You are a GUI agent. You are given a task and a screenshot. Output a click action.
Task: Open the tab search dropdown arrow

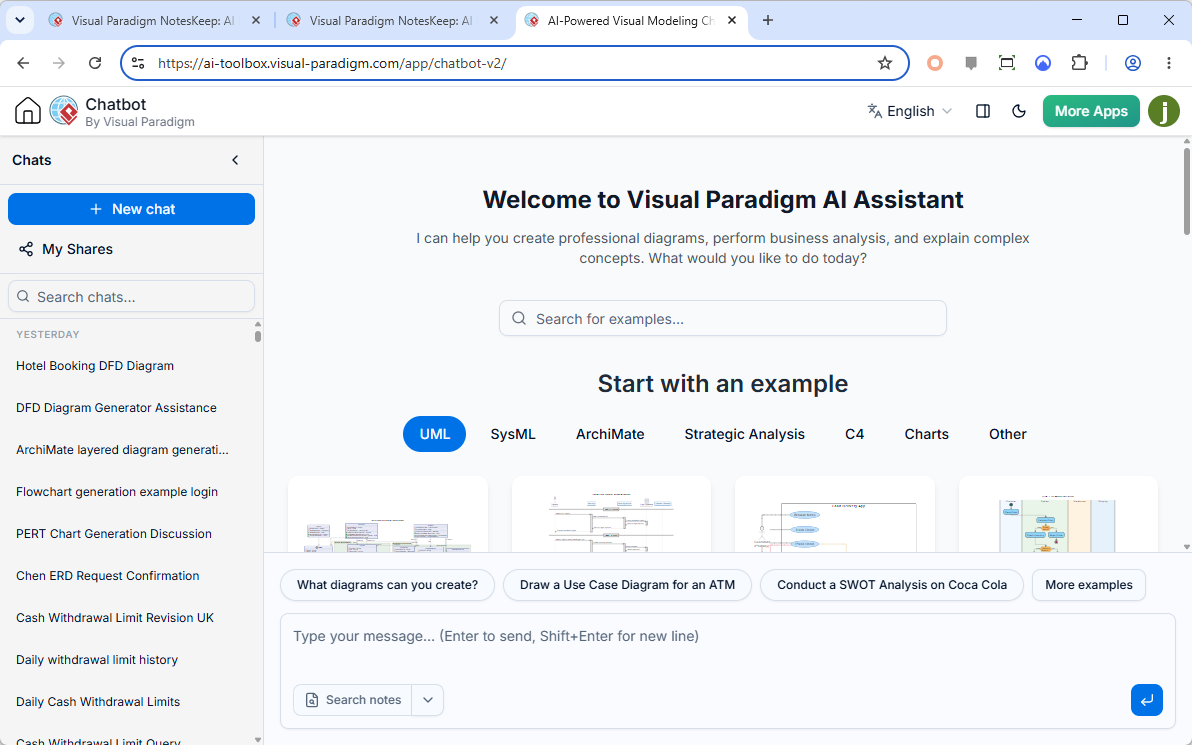20,21
